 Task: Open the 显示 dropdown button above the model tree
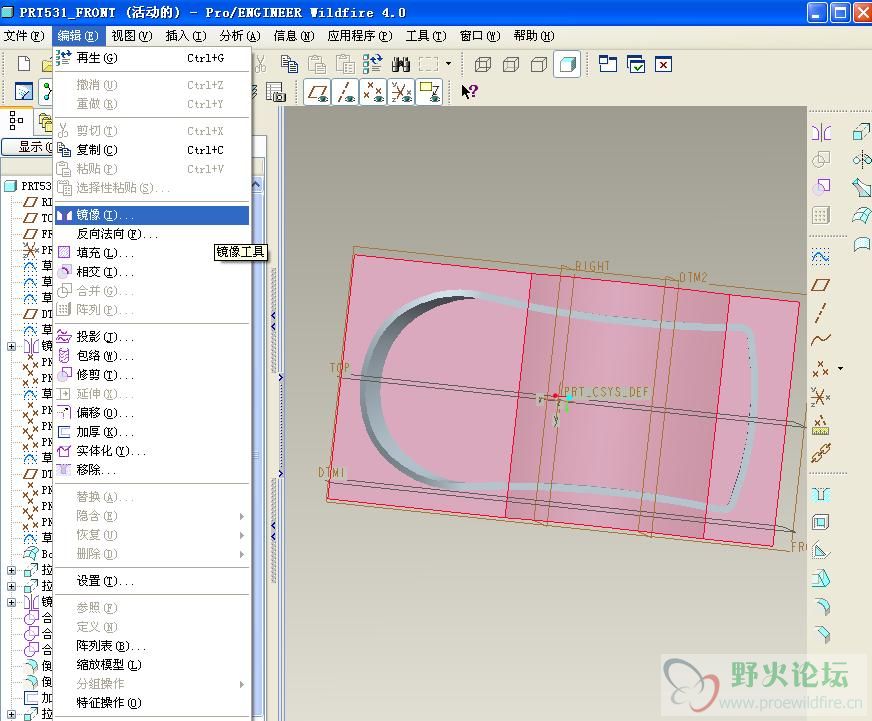point(28,147)
